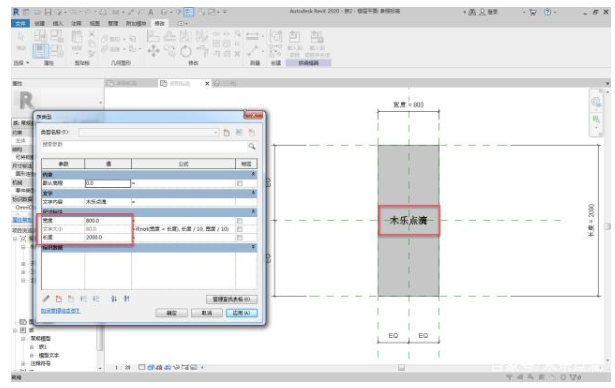Click the 宽度 value field showing 800.0
The width and height of the screenshot is (615, 388).
[x=108, y=221]
